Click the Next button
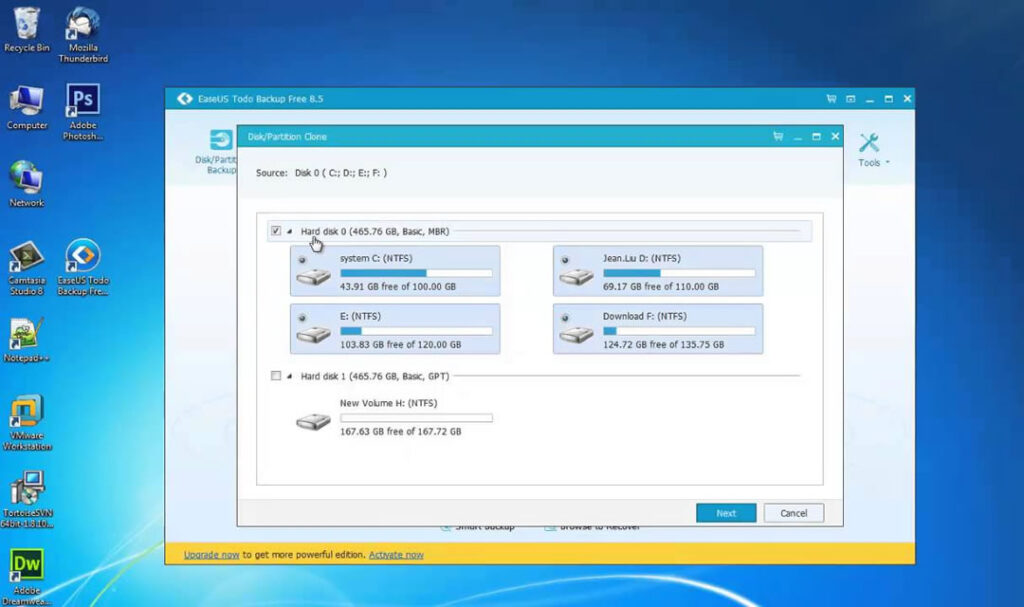Image resolution: width=1024 pixels, height=607 pixels. pyautogui.click(x=726, y=513)
